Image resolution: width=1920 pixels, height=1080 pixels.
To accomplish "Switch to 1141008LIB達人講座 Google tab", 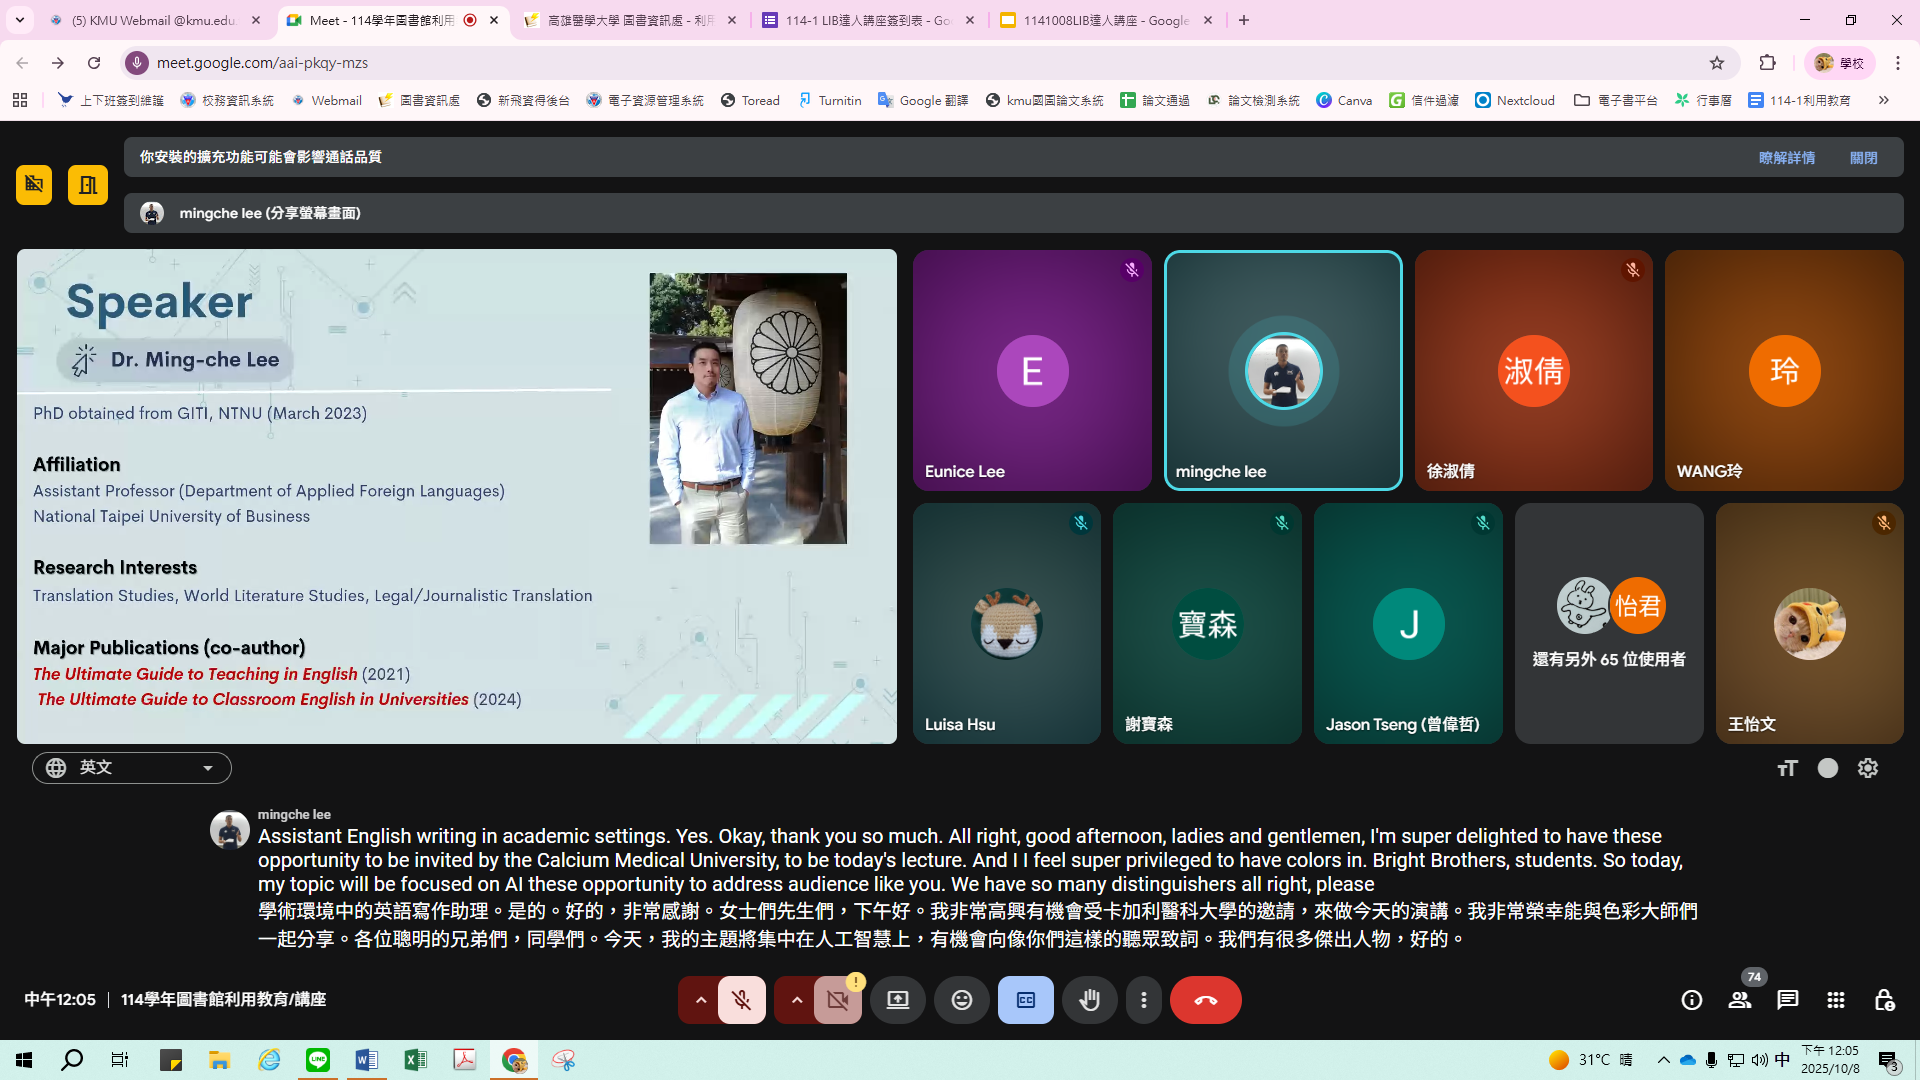I will (1105, 20).
